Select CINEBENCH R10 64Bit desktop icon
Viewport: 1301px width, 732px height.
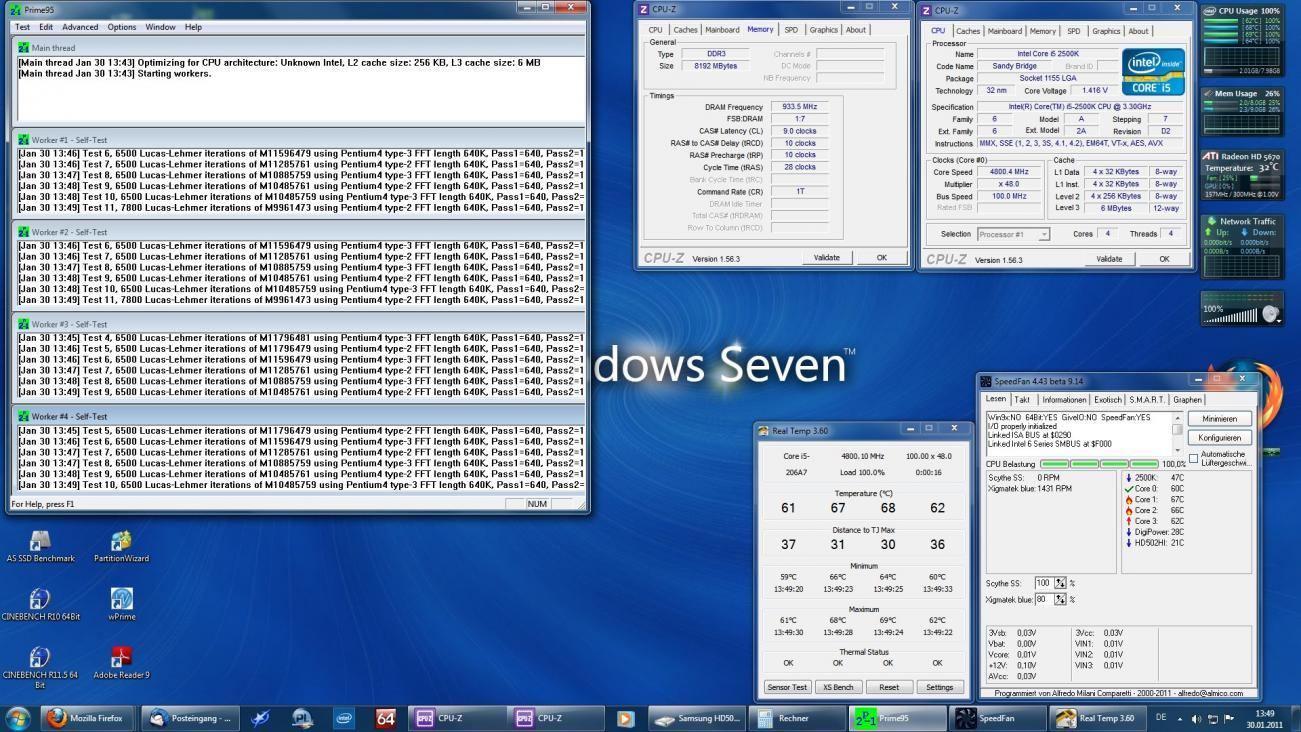(x=40, y=605)
